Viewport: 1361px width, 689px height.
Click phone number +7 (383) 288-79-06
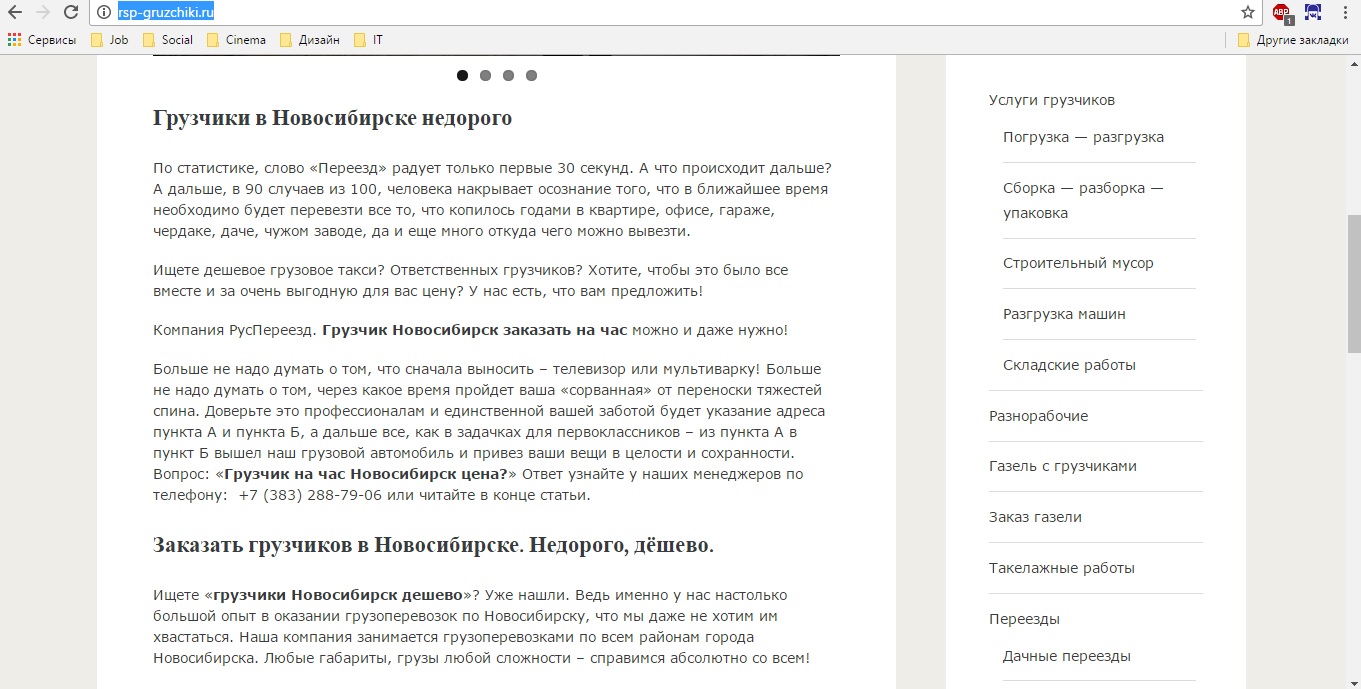click(x=310, y=494)
